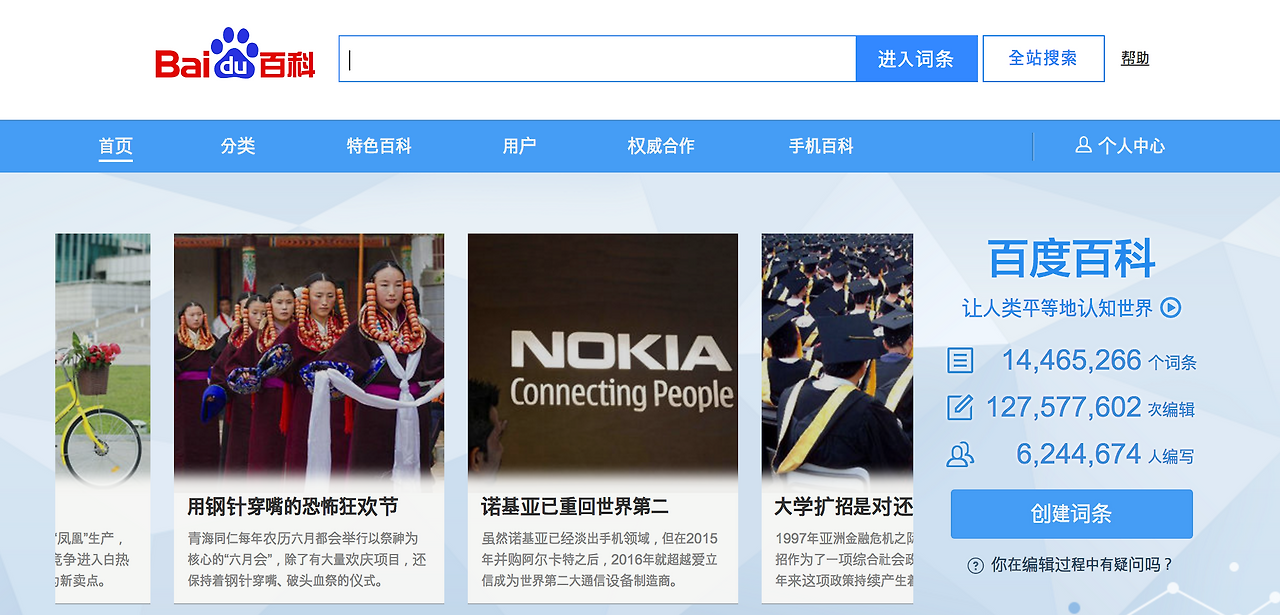Open the yellow bicycle card image

coord(103,360)
